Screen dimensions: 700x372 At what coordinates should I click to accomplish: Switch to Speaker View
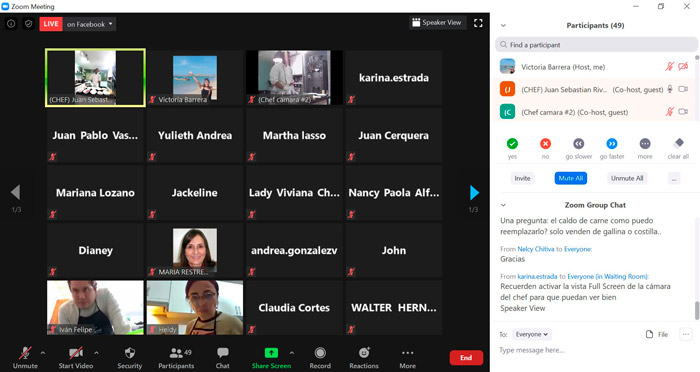click(437, 22)
